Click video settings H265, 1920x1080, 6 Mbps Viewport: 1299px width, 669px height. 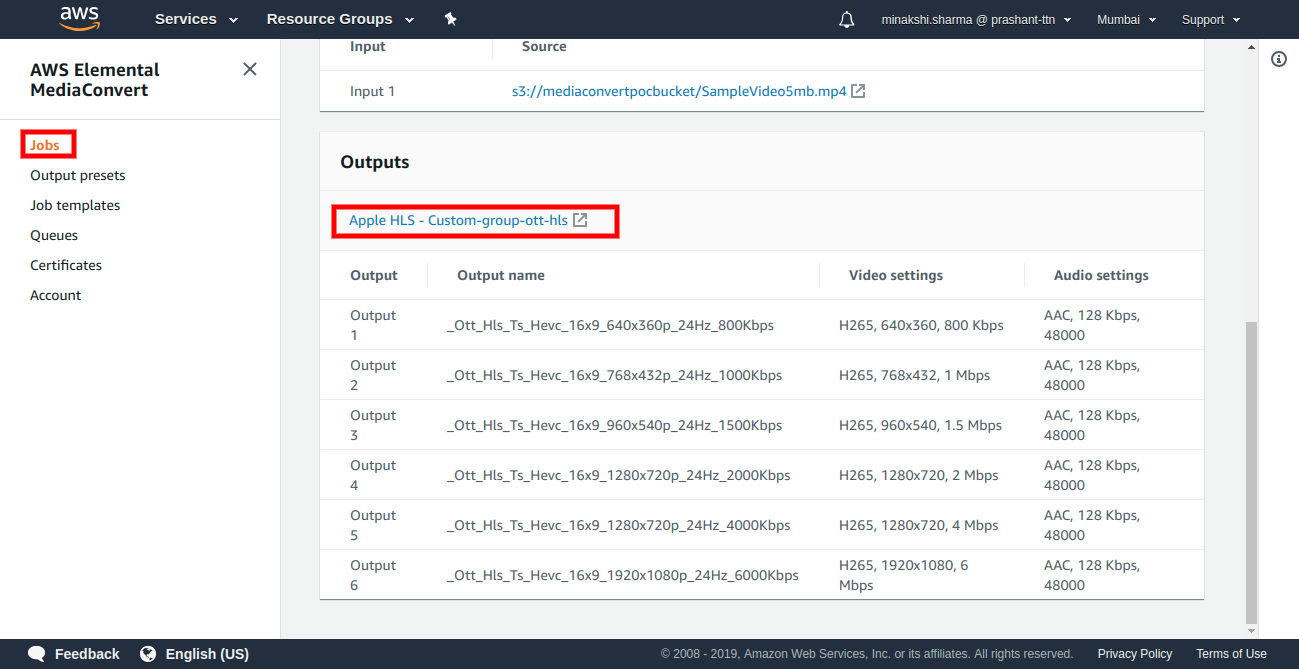click(x=904, y=575)
